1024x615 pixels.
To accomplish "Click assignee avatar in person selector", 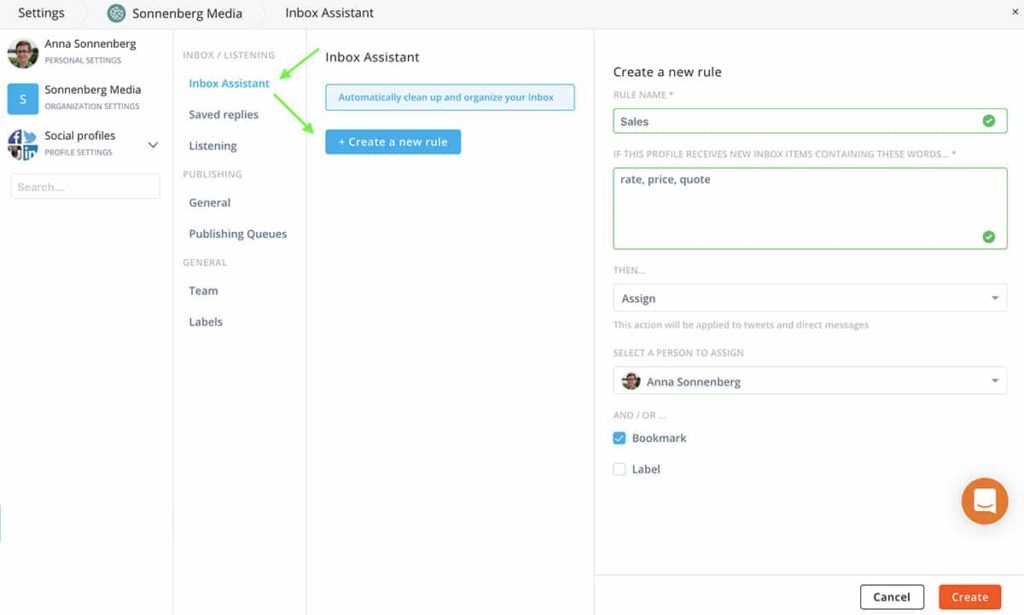I will (631, 381).
